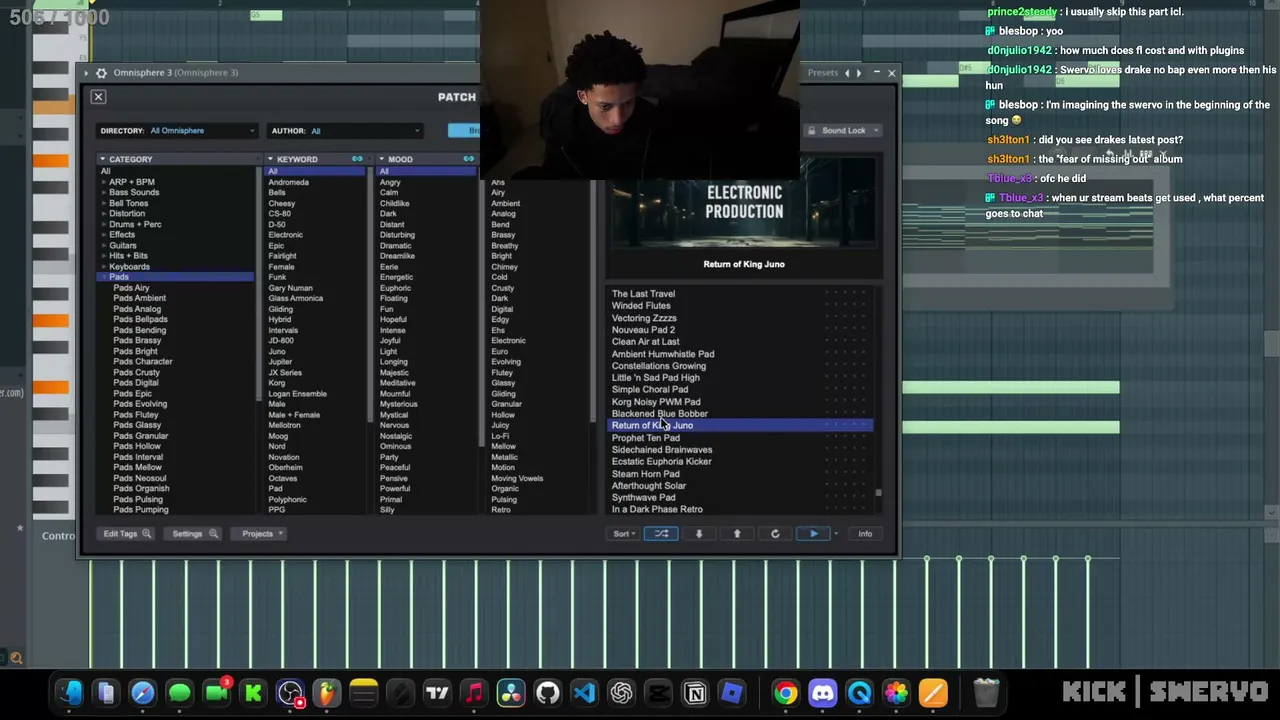Choose the Juno keyword filter
Screen dimensions: 1280x720
coord(277,351)
